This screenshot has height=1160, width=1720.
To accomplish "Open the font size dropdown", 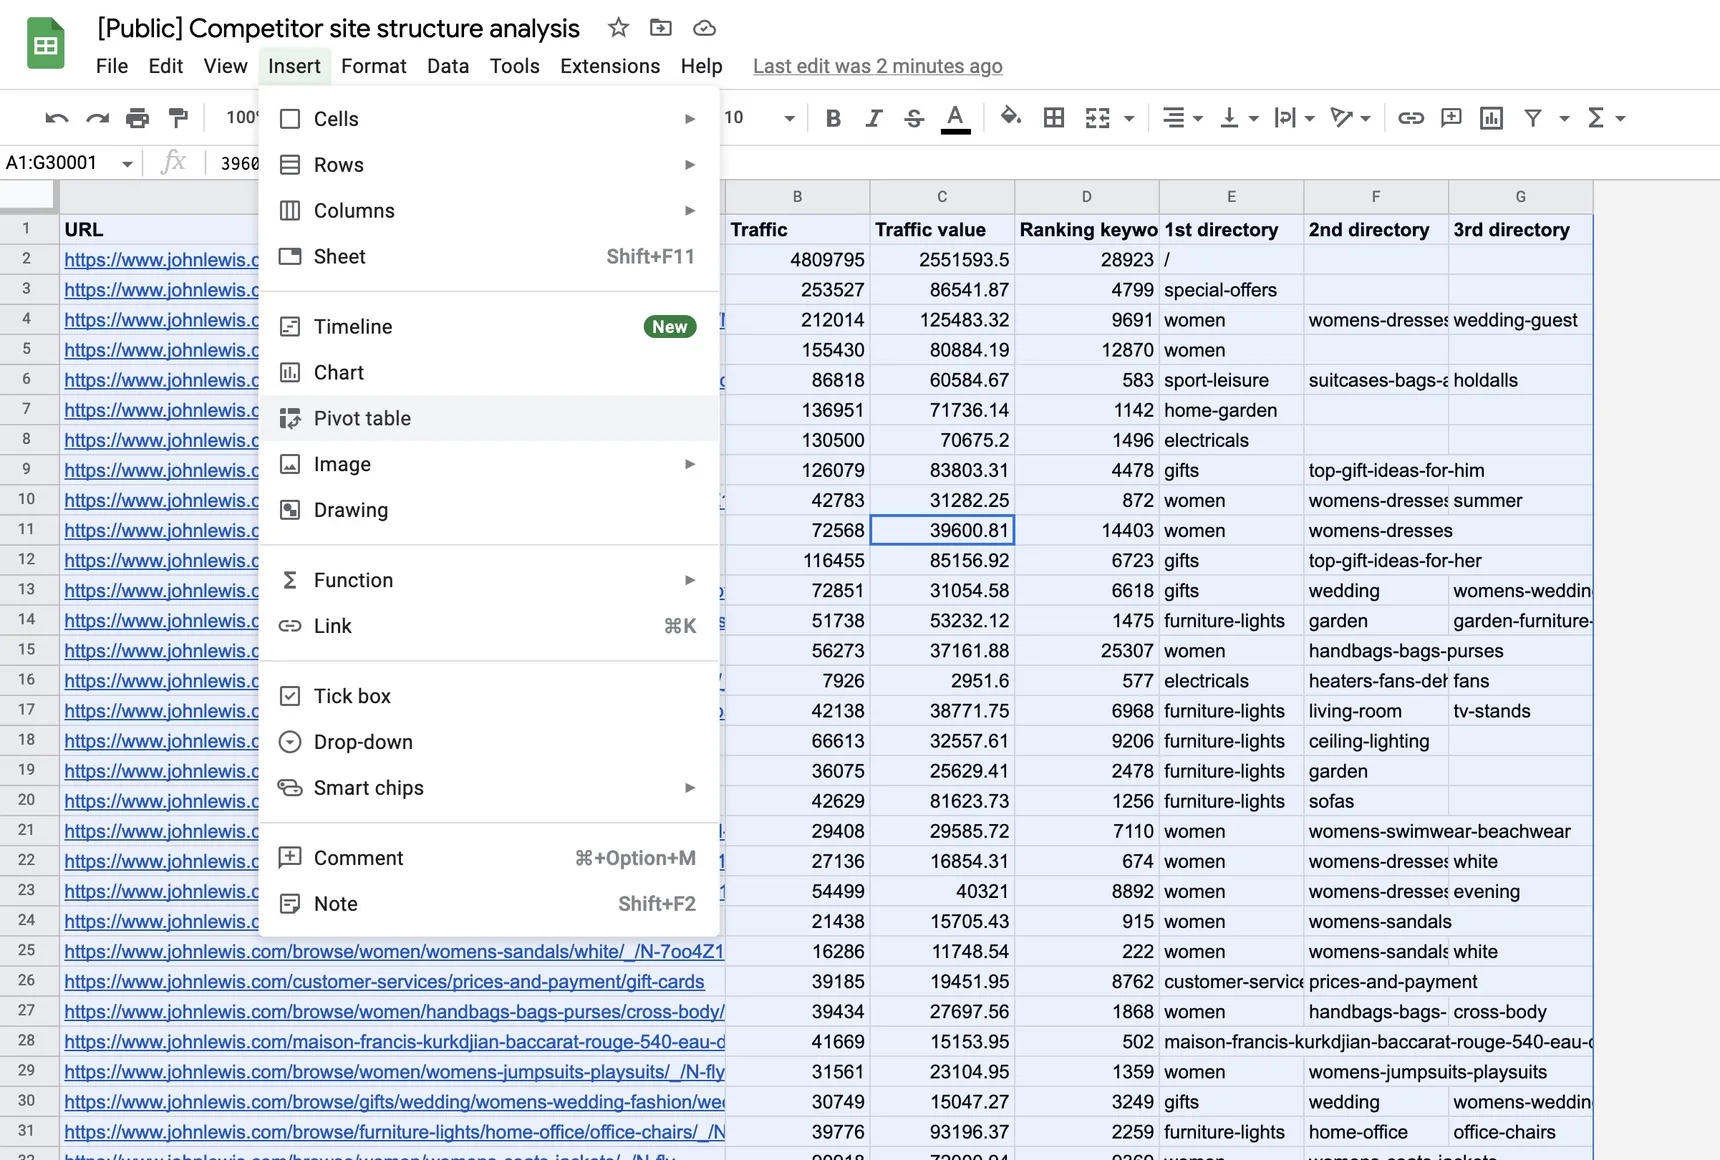I will pos(789,118).
